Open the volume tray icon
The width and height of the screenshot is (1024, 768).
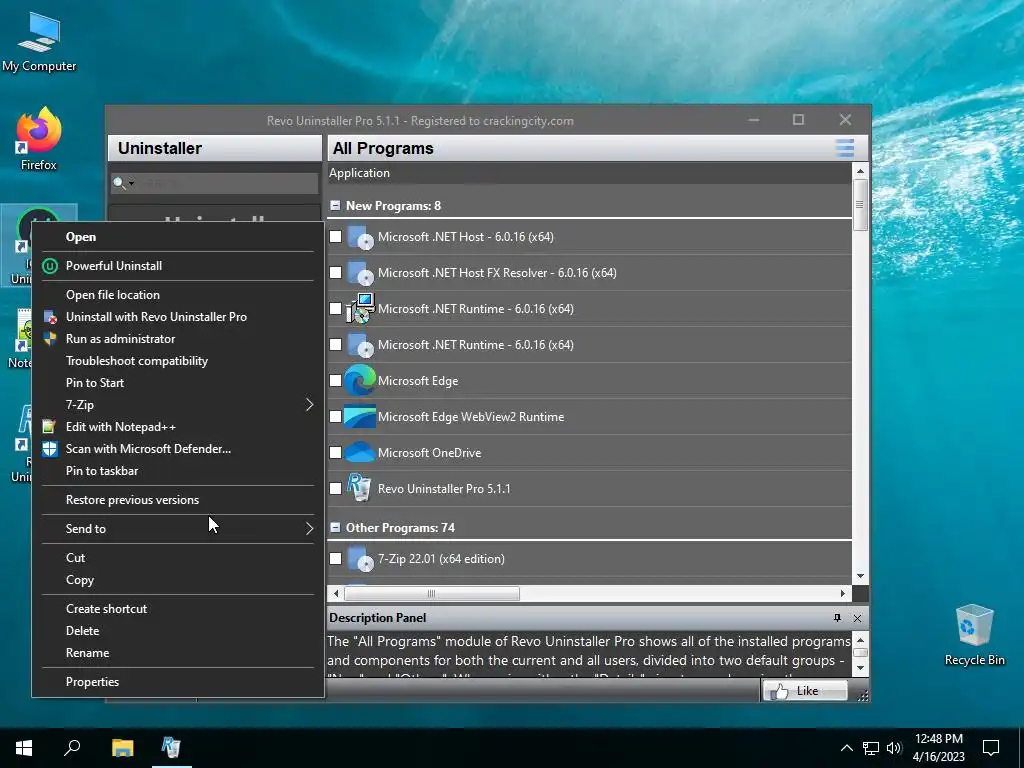click(x=894, y=748)
